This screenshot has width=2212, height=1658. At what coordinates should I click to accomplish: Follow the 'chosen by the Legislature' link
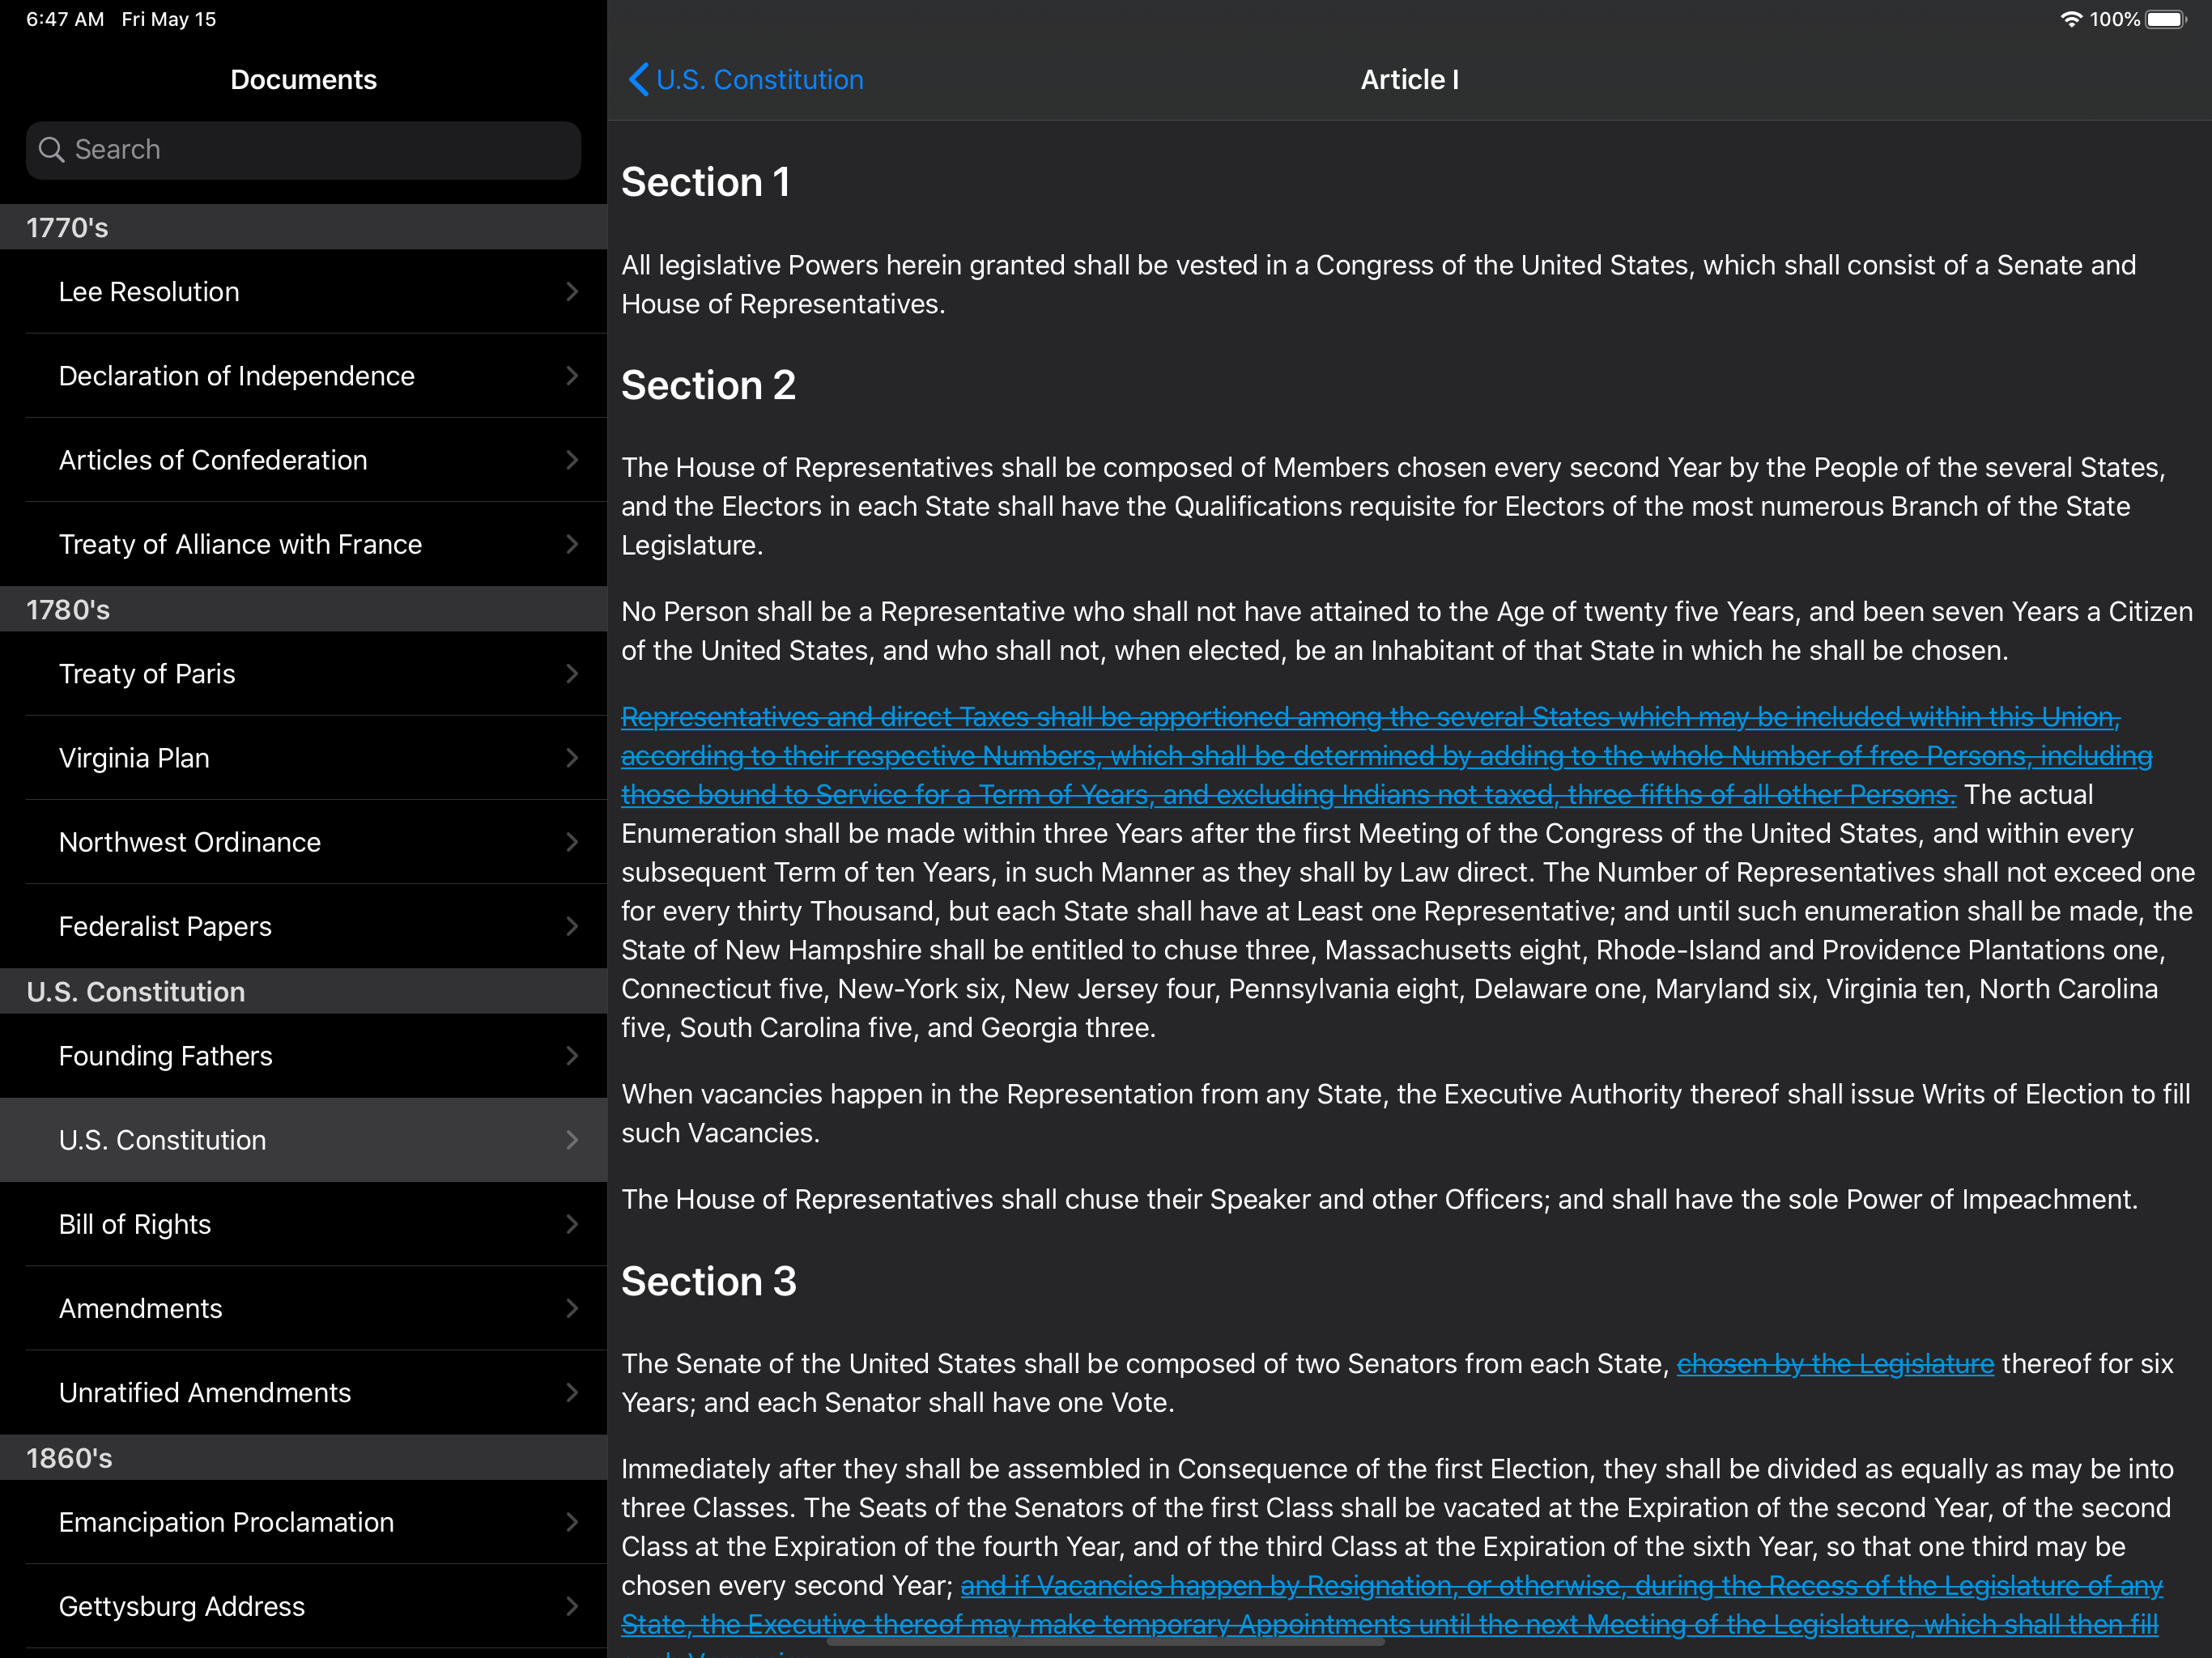[x=1834, y=1363]
